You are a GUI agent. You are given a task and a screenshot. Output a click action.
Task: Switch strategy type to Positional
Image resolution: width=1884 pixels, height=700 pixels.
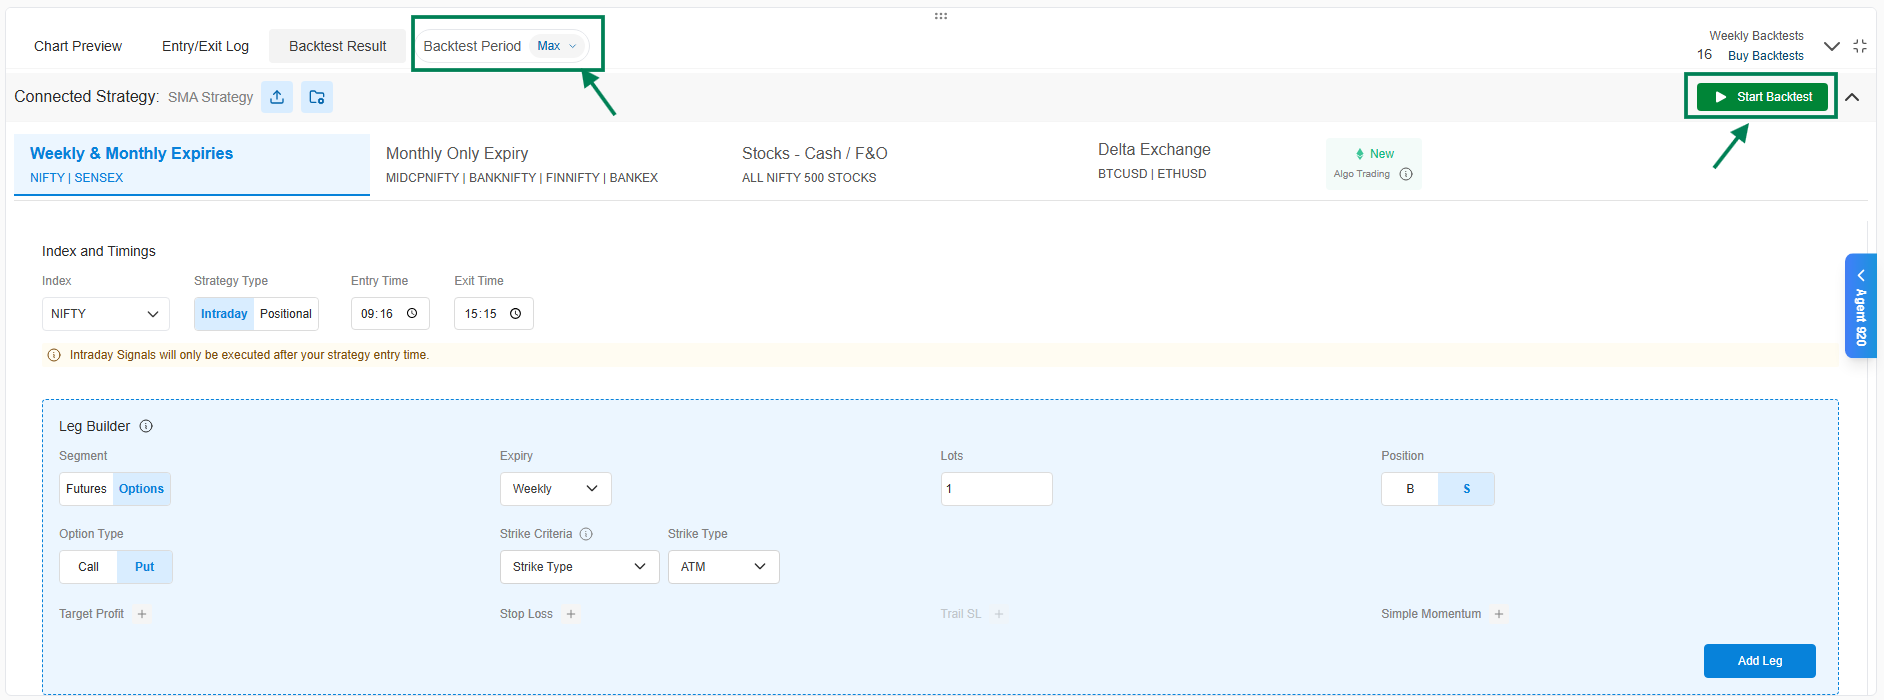point(286,314)
